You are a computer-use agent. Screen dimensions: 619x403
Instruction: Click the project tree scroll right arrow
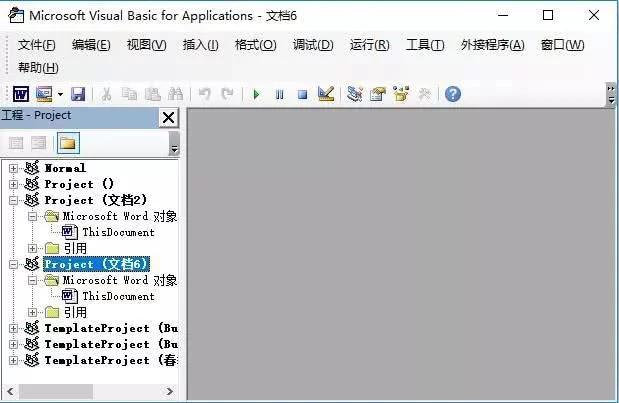(170, 392)
